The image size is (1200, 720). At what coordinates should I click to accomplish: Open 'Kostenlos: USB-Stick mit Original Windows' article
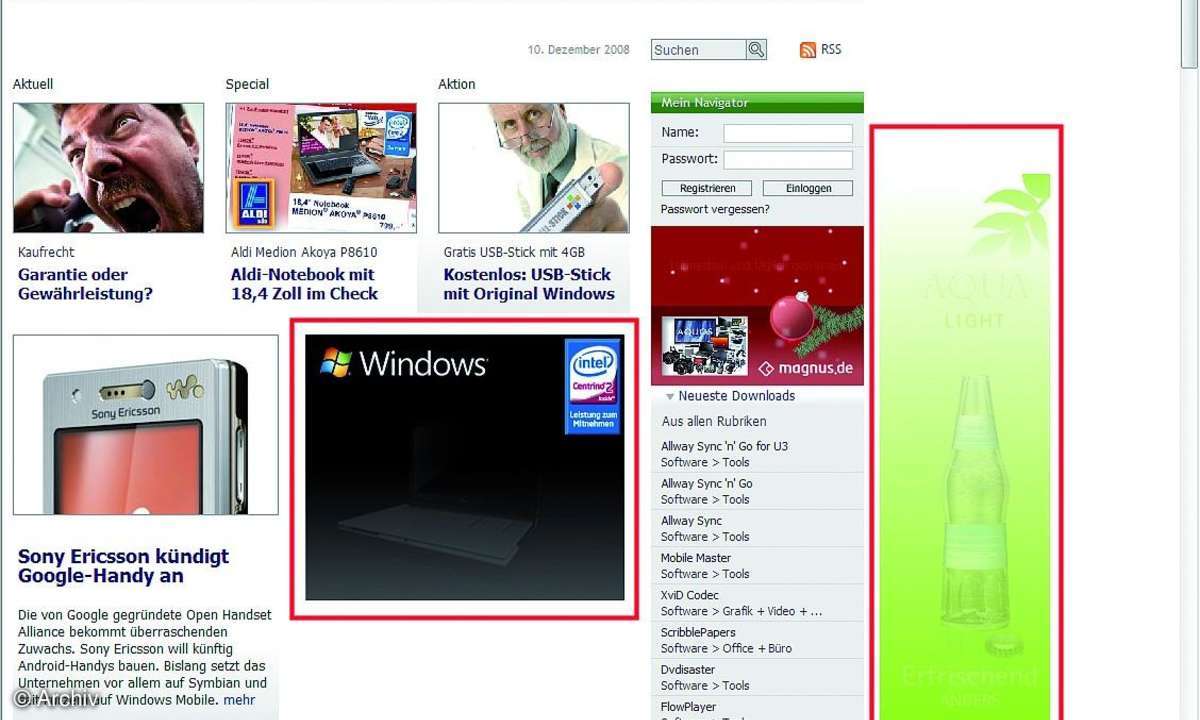(x=529, y=284)
